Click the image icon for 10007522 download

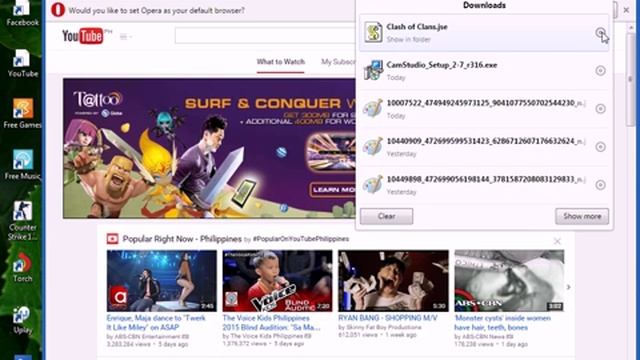(x=373, y=108)
